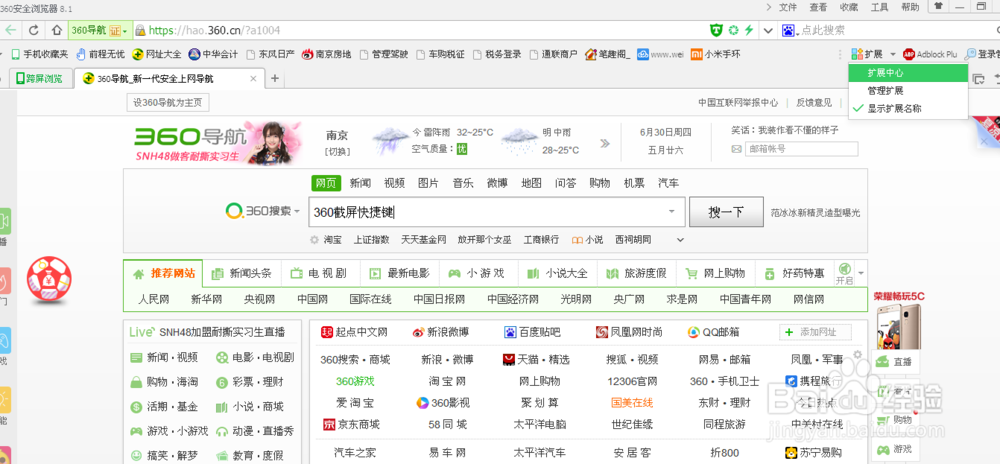Switch city with 切换 under 南京

pyautogui.click(x=337, y=152)
